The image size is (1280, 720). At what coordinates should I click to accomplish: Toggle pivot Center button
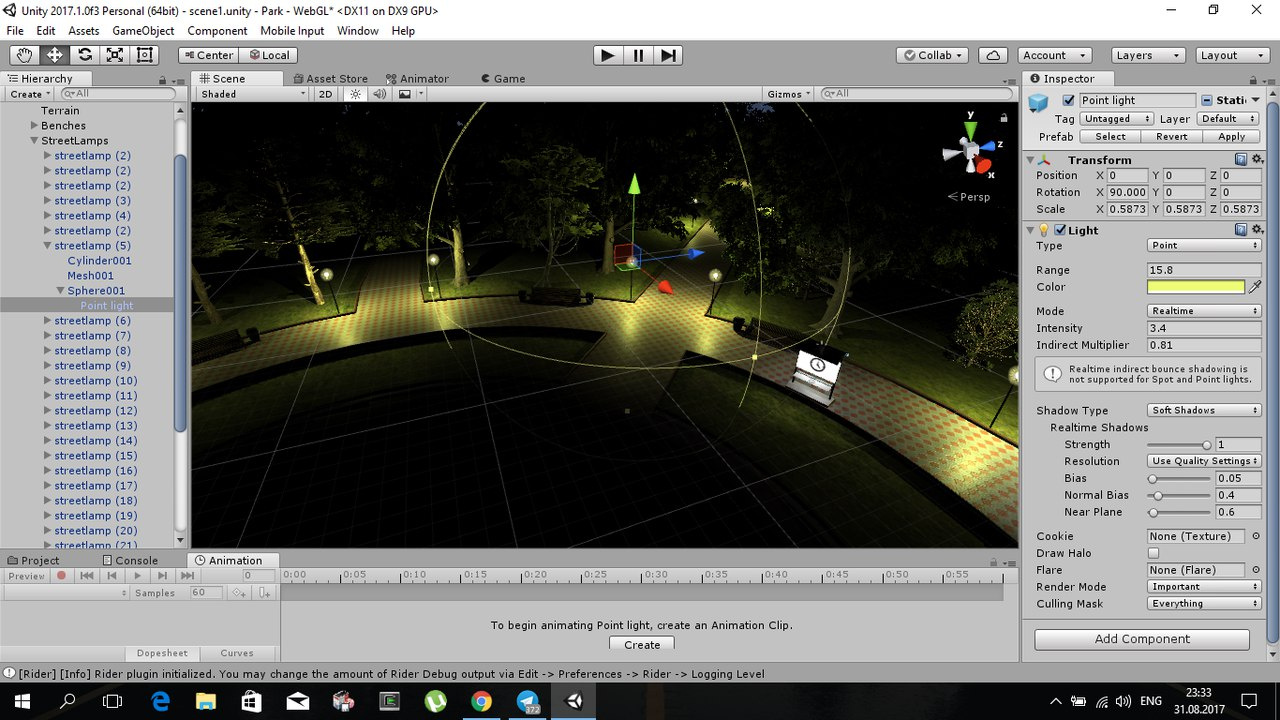pos(208,55)
